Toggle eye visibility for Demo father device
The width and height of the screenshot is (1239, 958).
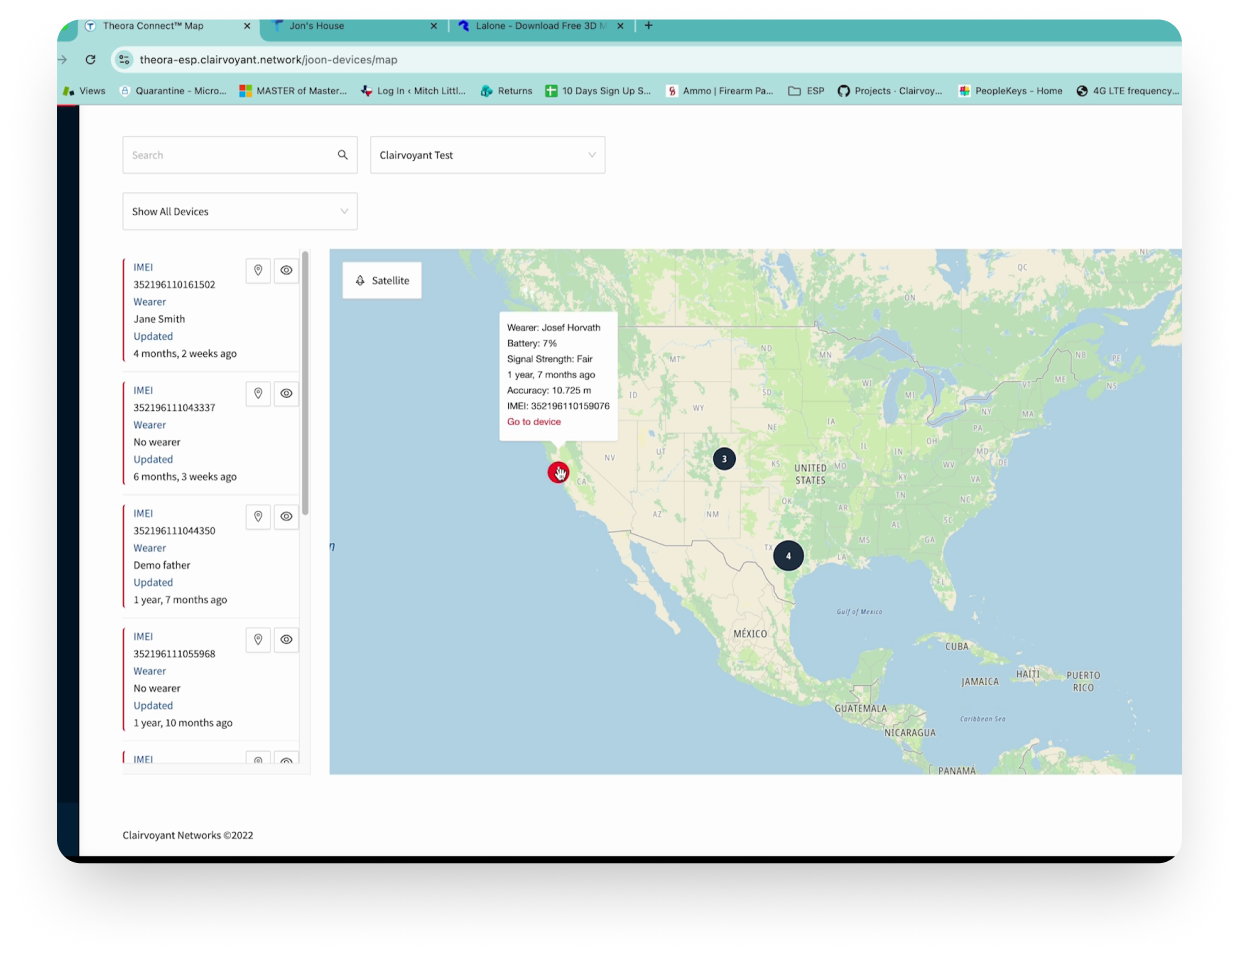click(x=286, y=517)
